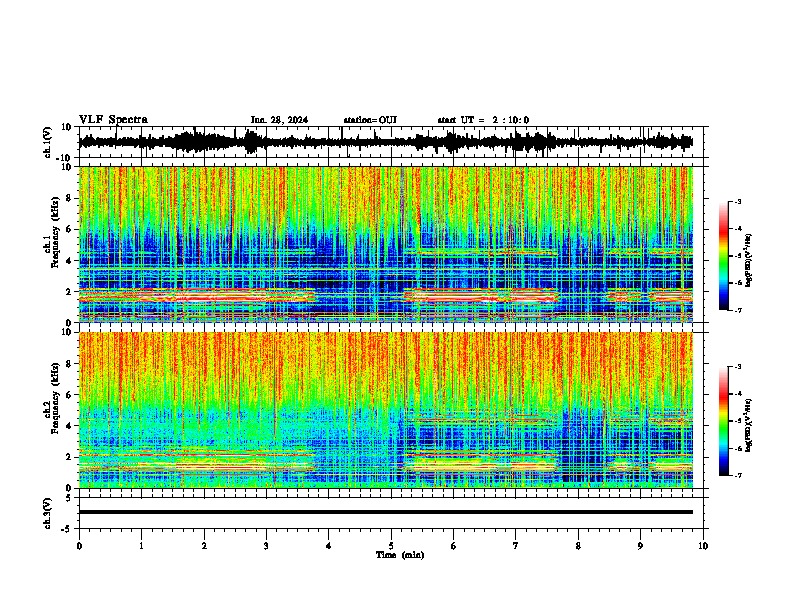Click time axis tick label "1"
Screen dimensions: 792x612
tap(141, 546)
